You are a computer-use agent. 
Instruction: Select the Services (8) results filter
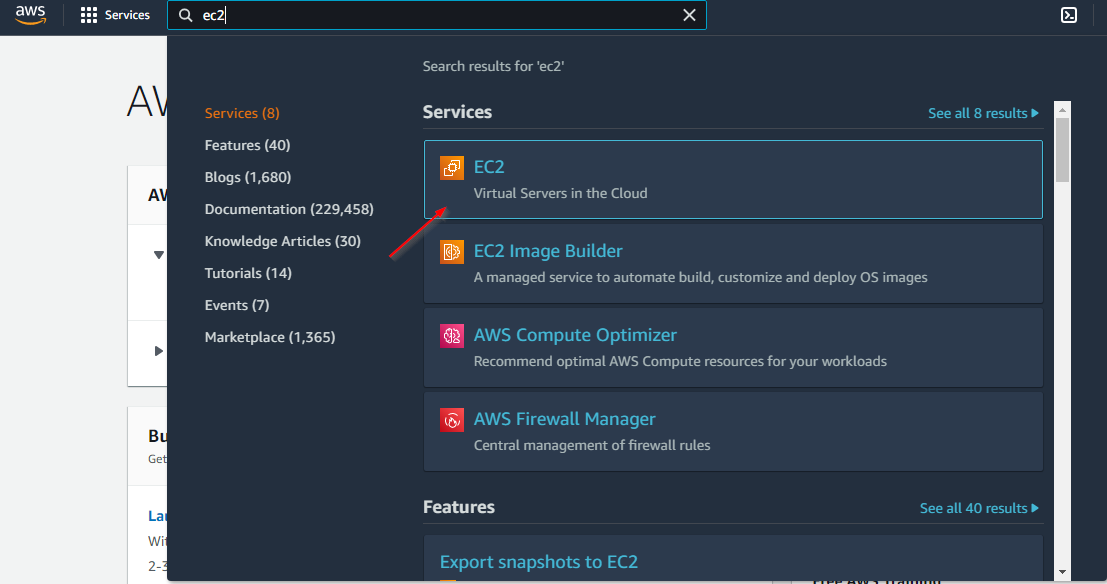pyautogui.click(x=241, y=112)
